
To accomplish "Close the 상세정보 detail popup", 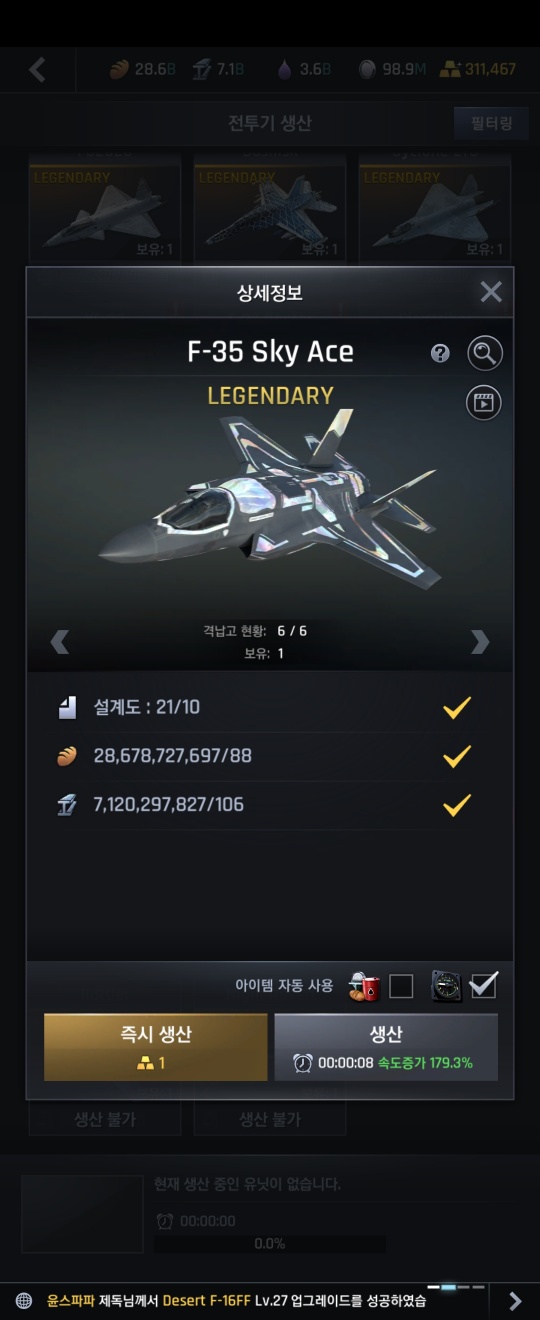I will [491, 292].
